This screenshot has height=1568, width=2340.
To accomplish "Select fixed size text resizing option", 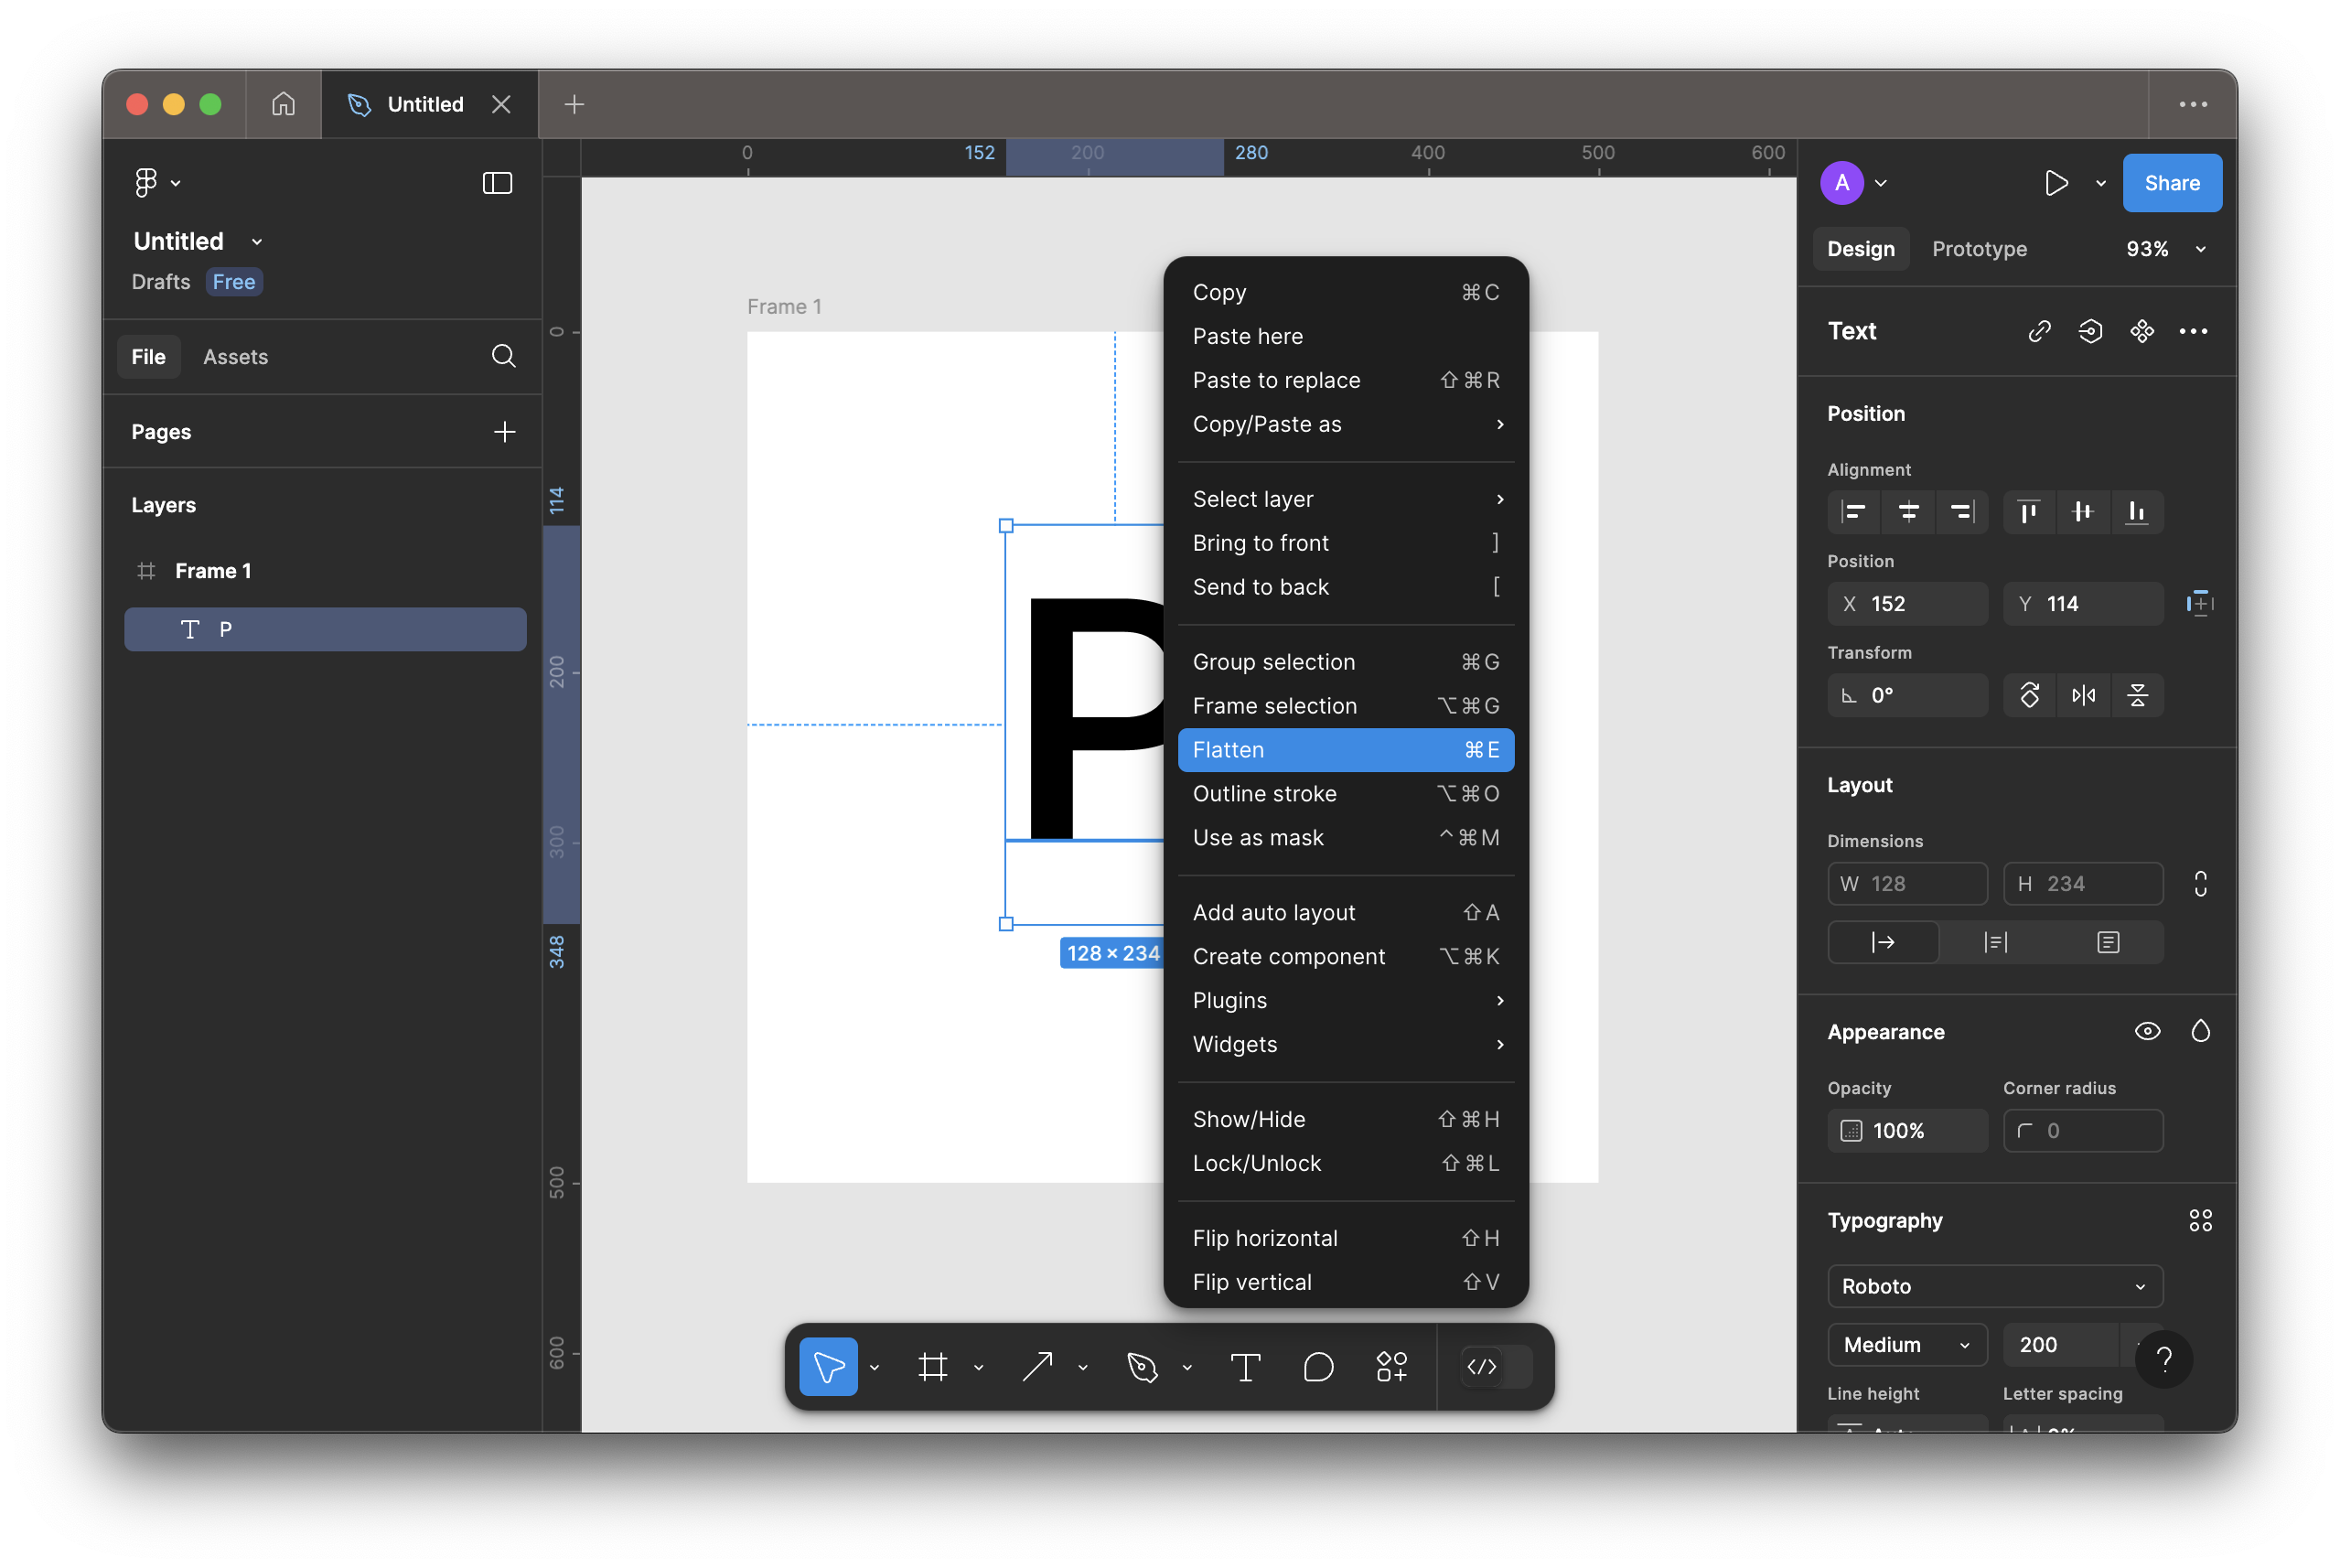I will pos(2108,942).
